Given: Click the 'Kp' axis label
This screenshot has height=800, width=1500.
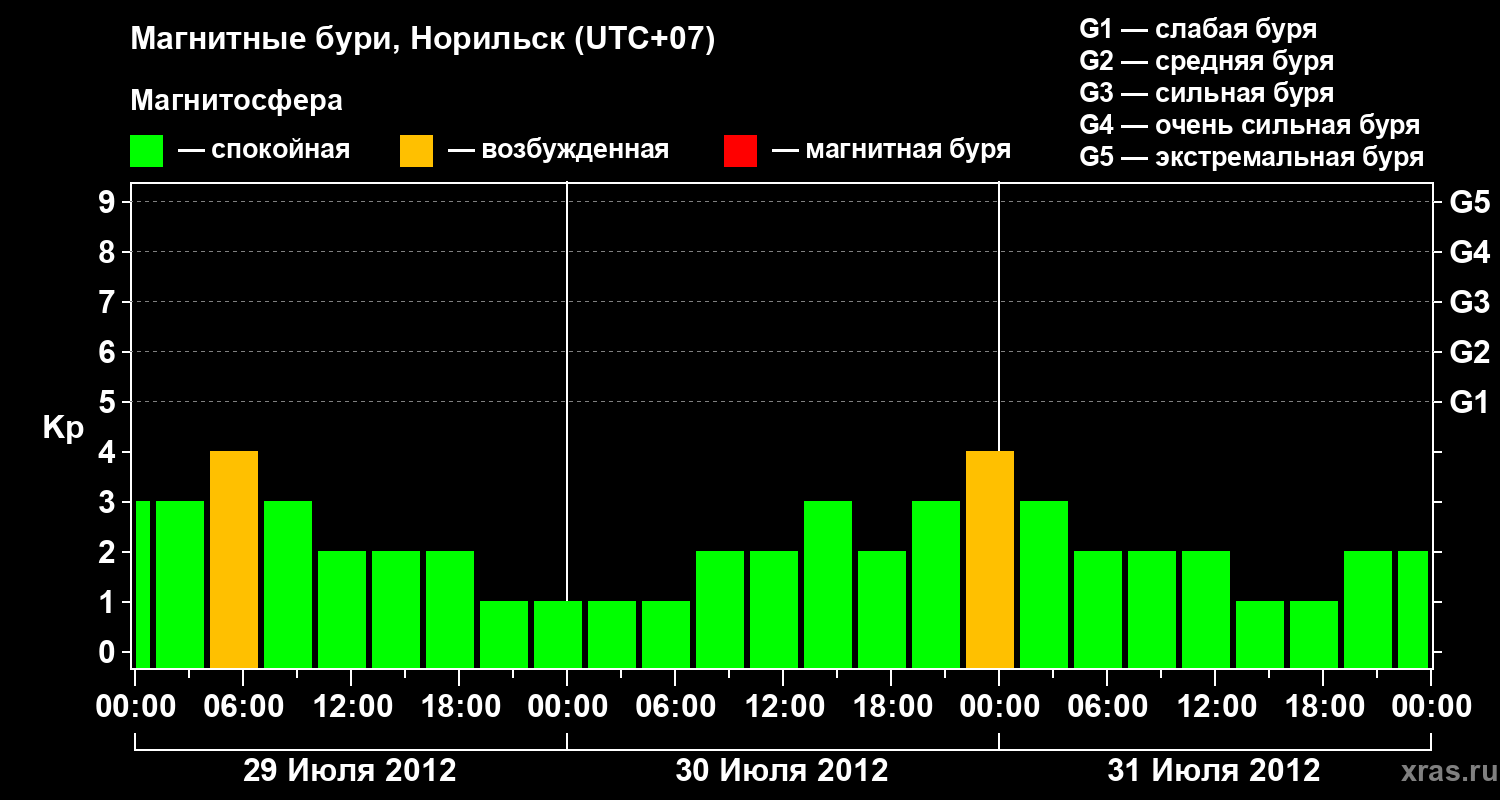Looking at the screenshot, I should click(x=63, y=428).
